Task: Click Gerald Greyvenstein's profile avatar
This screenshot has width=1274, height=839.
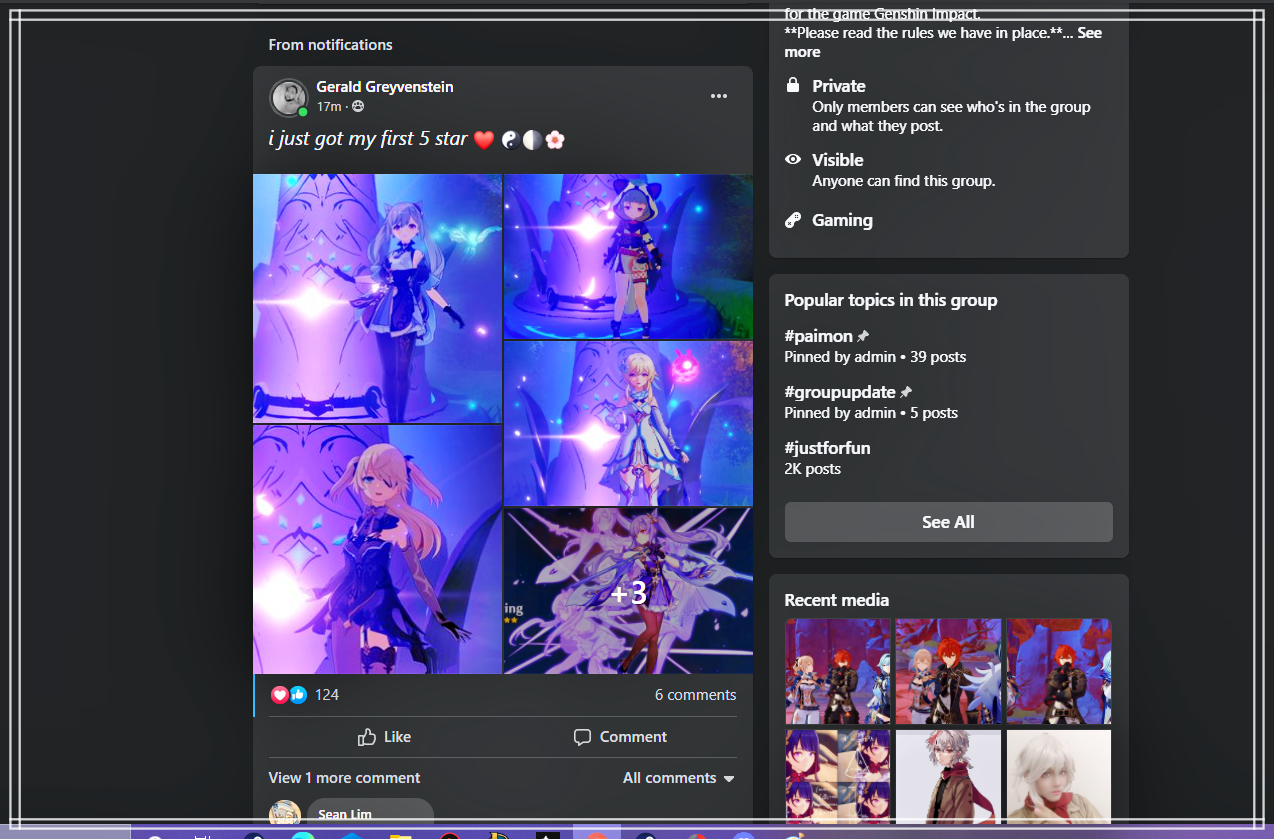Action: click(x=288, y=97)
